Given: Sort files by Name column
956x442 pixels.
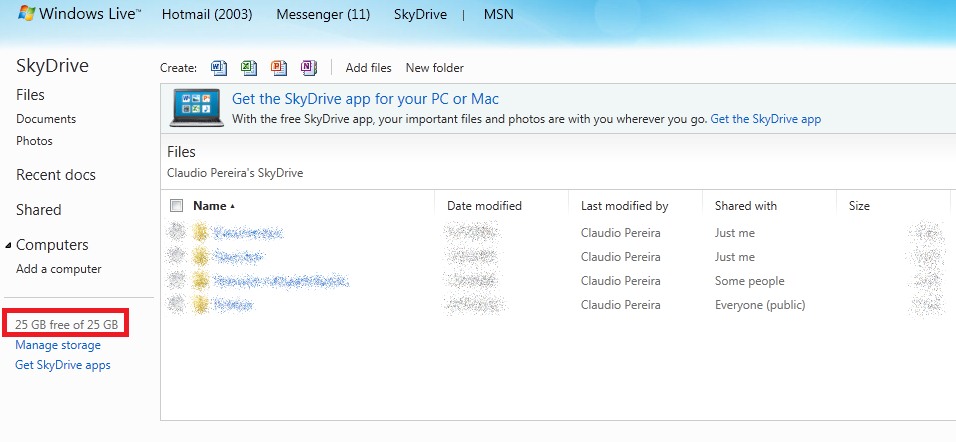Looking at the screenshot, I should [x=210, y=206].
